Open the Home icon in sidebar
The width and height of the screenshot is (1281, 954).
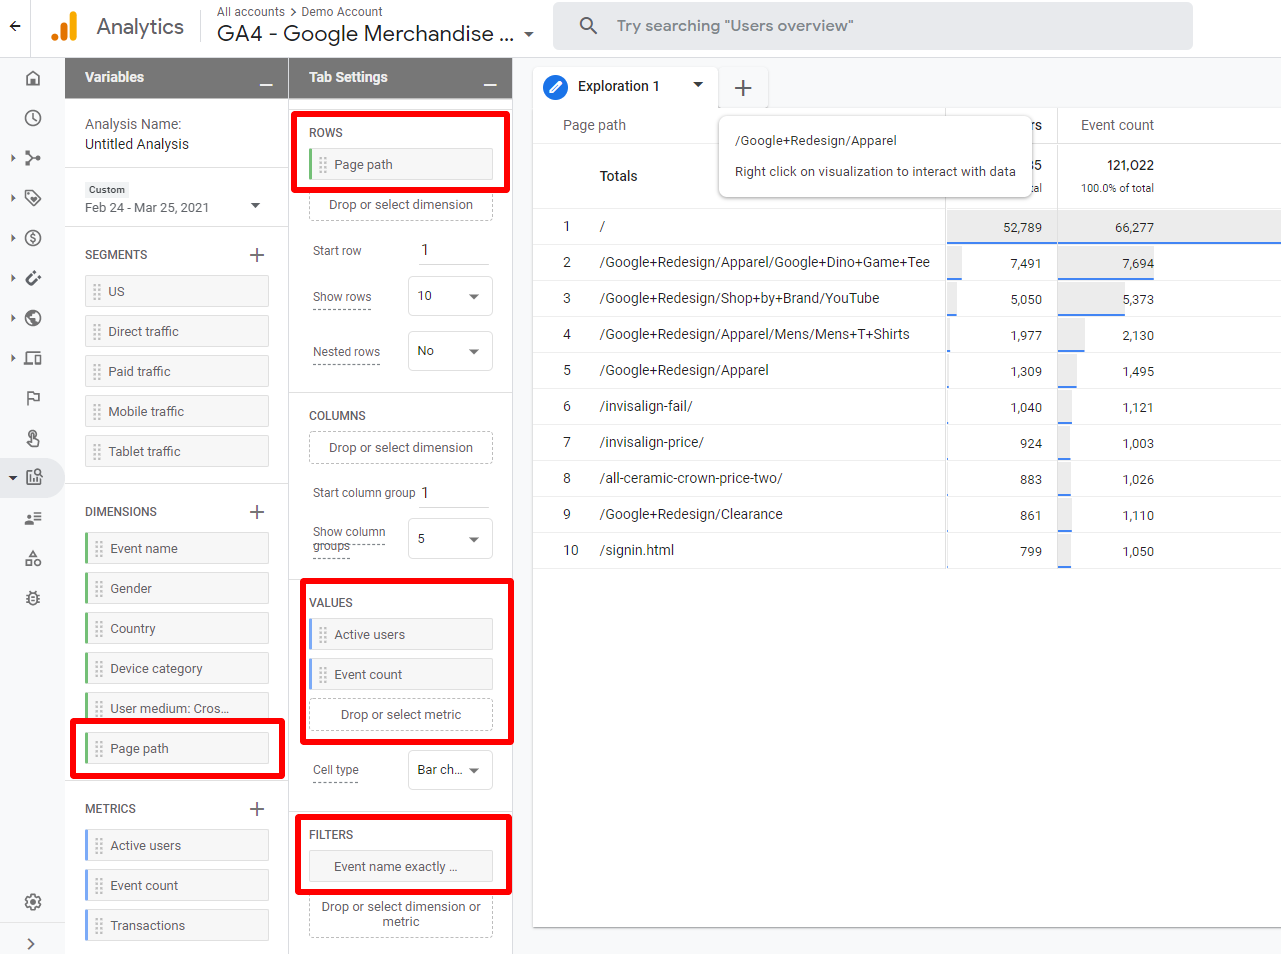(33, 78)
